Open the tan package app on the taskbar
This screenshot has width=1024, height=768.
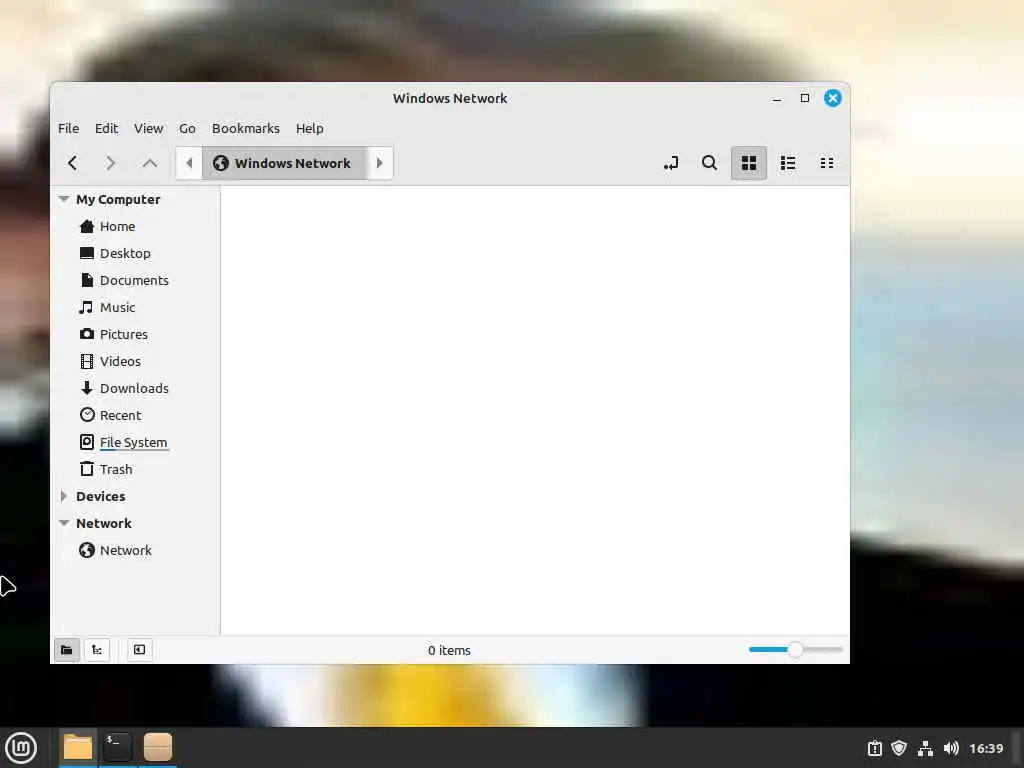click(x=157, y=747)
